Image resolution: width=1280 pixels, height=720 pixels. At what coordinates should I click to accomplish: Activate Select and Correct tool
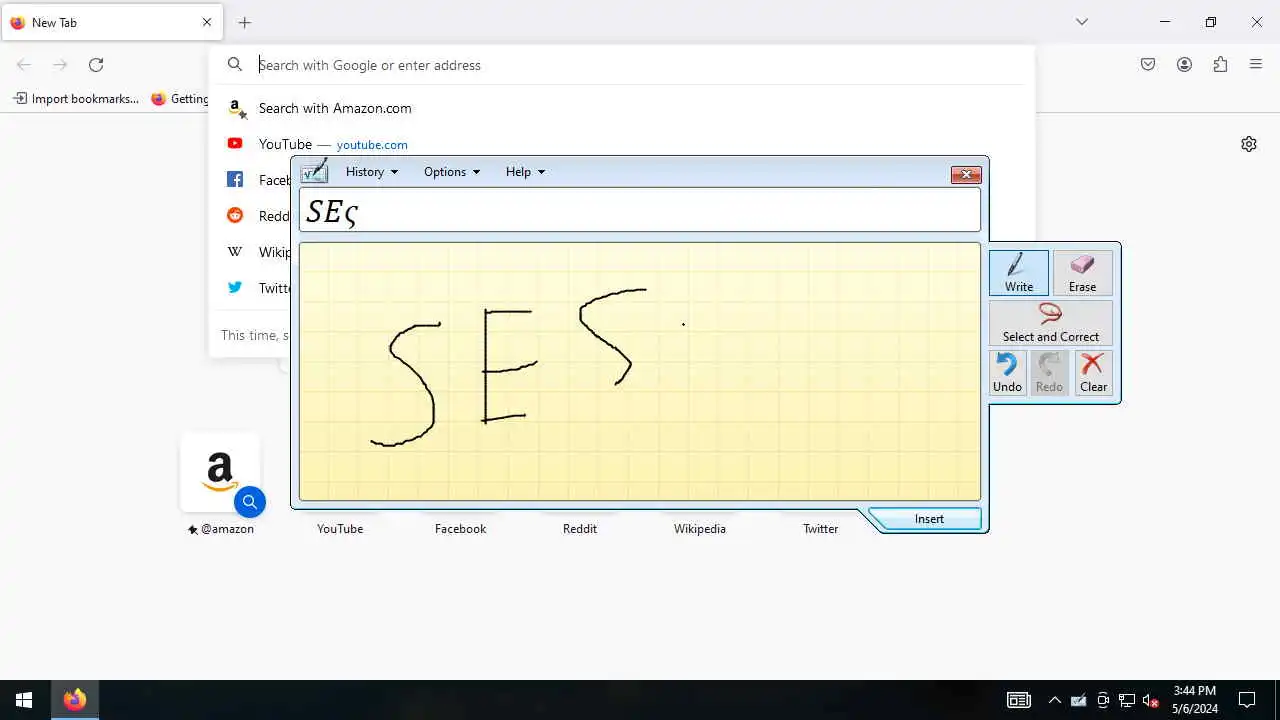[x=1051, y=322]
